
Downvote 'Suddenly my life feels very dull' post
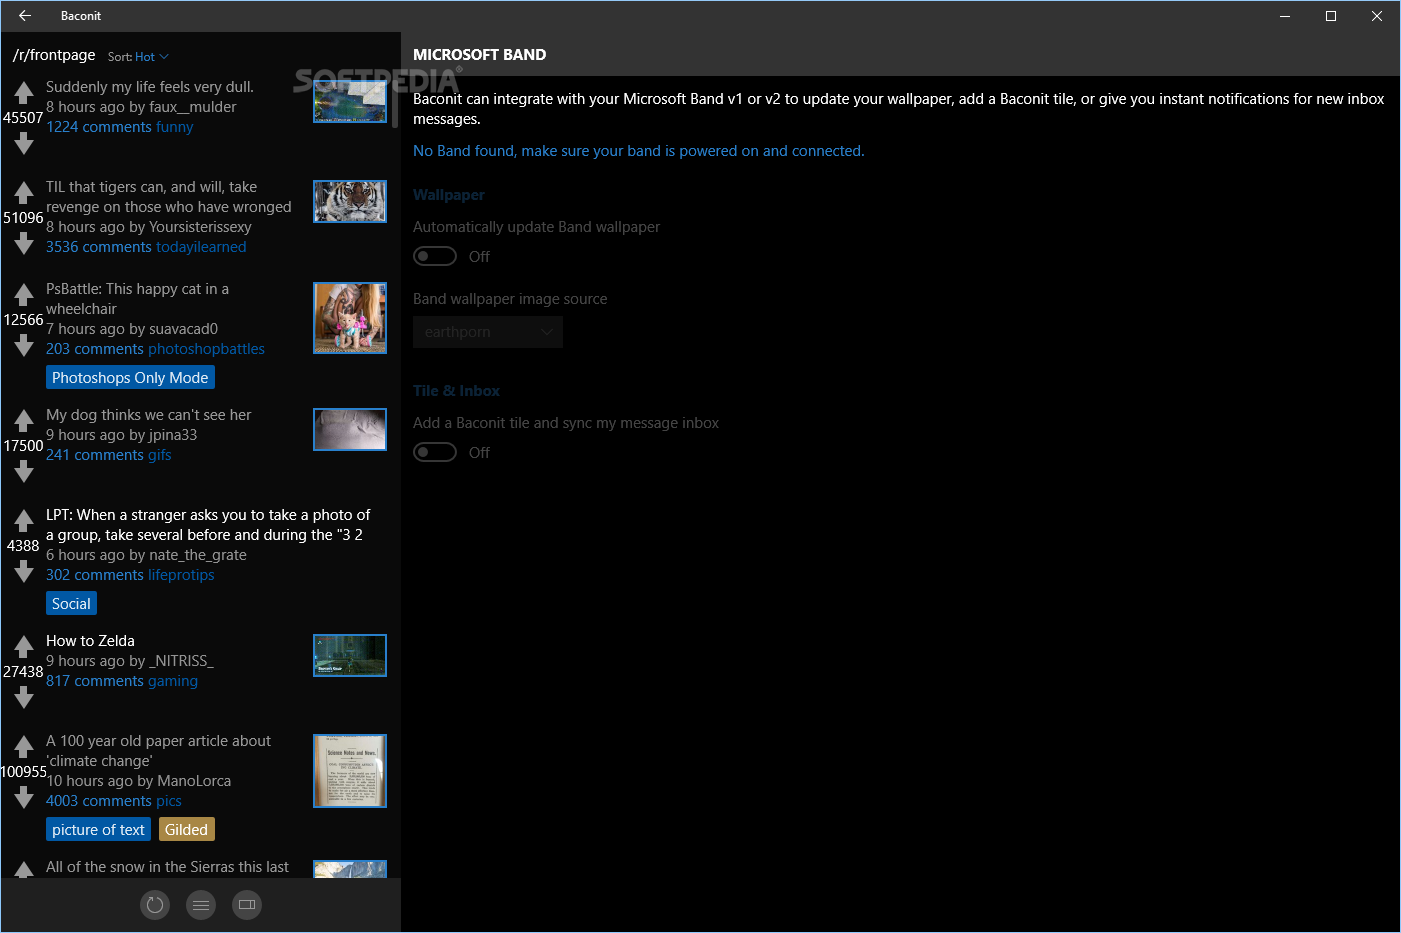(24, 144)
